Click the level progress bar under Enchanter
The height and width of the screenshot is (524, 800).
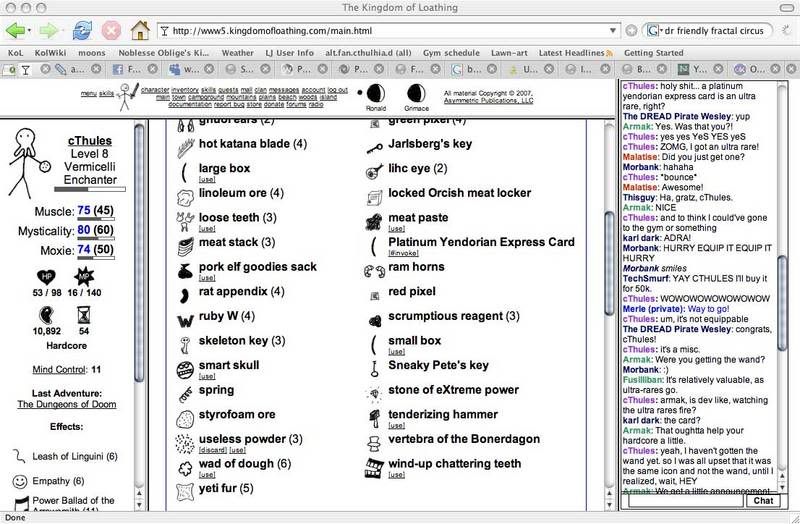[x=90, y=189]
